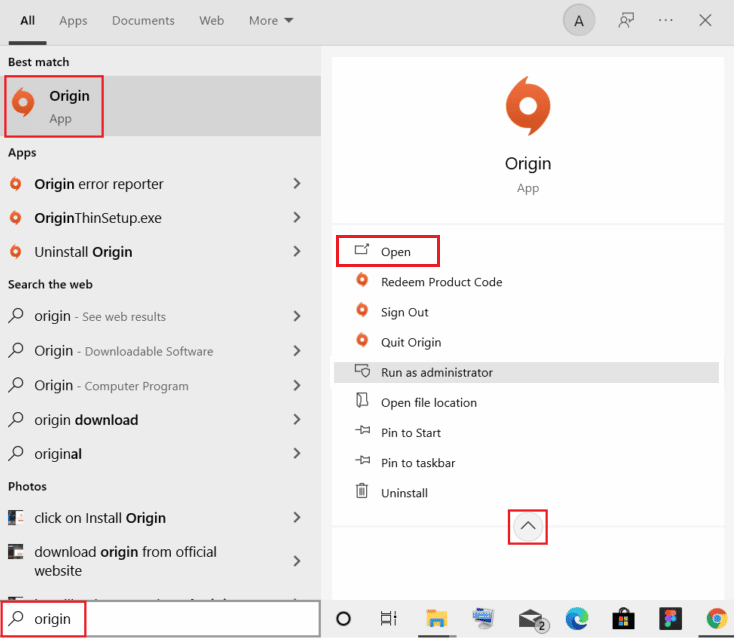Choose Redeem Product Code action
Viewport: 734px width, 639px height.
(x=441, y=282)
